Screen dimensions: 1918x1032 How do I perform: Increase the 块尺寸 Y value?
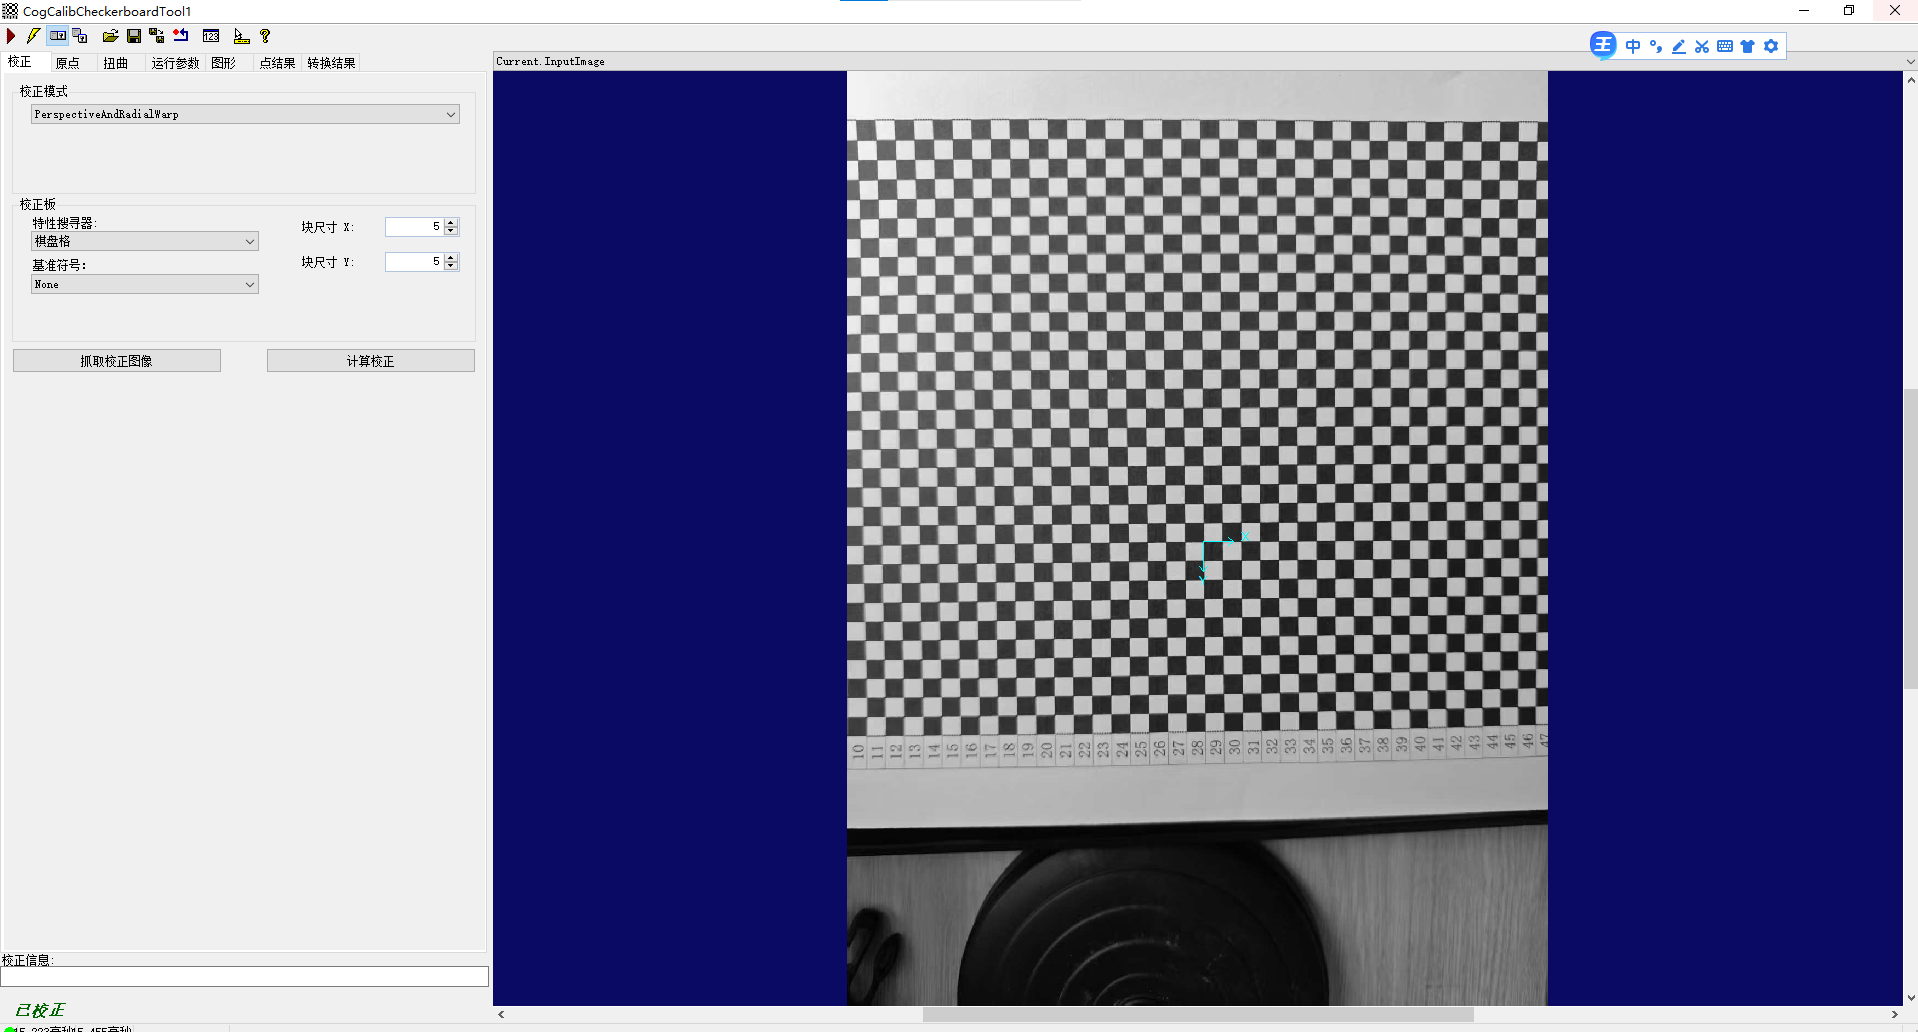pyautogui.click(x=451, y=258)
